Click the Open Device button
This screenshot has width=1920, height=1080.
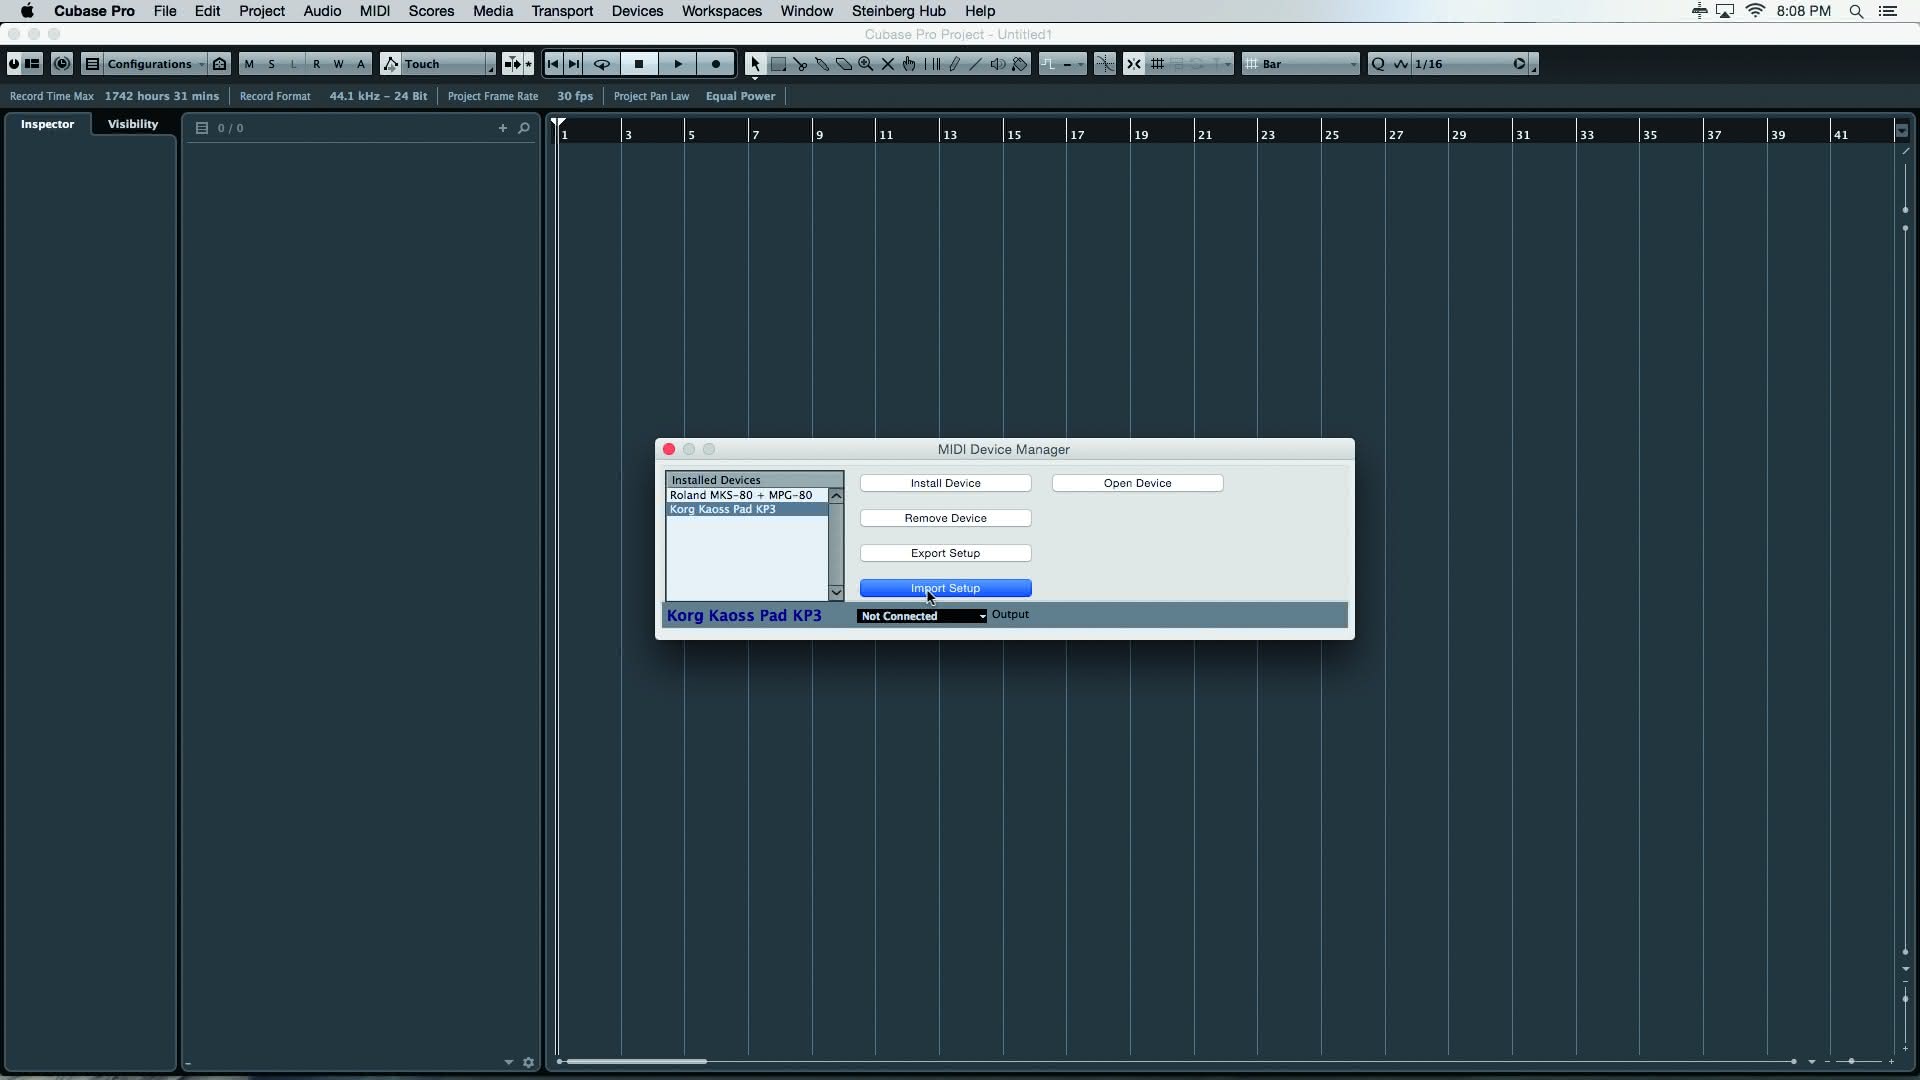coord(1138,483)
